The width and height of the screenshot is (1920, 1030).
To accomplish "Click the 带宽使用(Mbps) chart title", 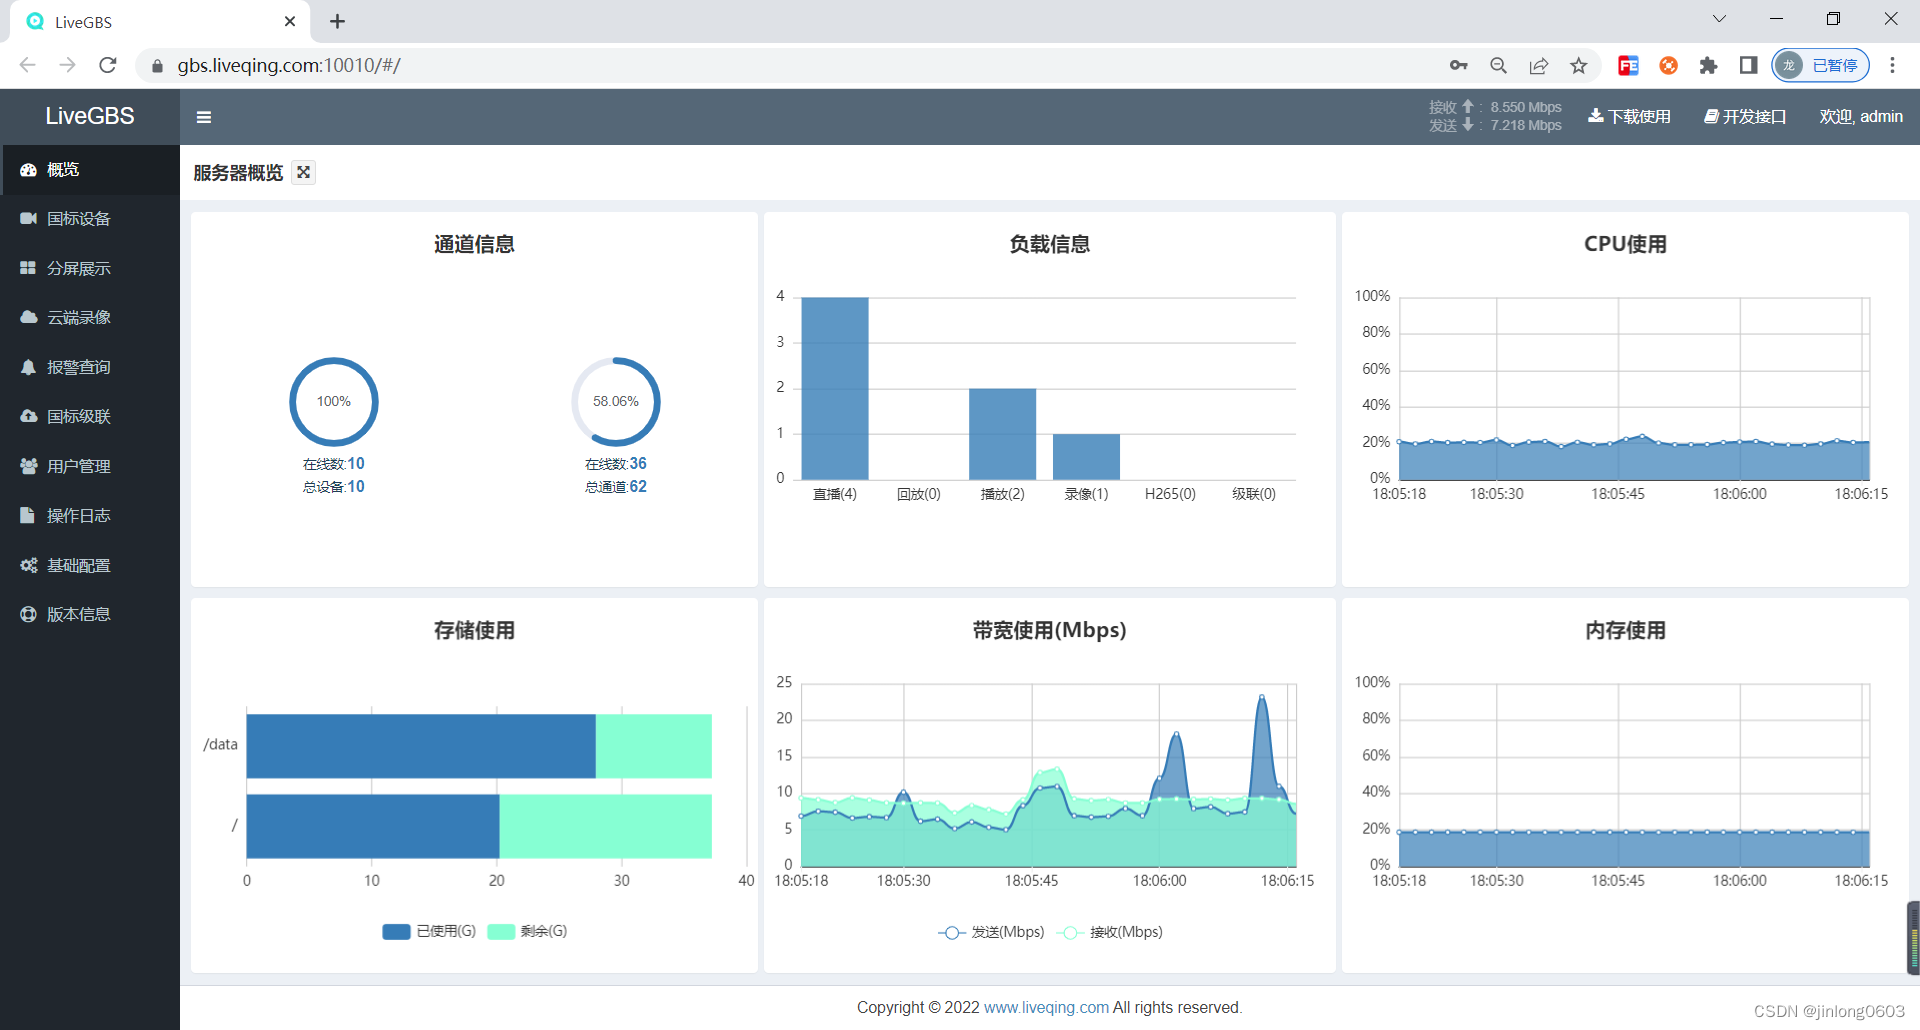I will [1049, 630].
